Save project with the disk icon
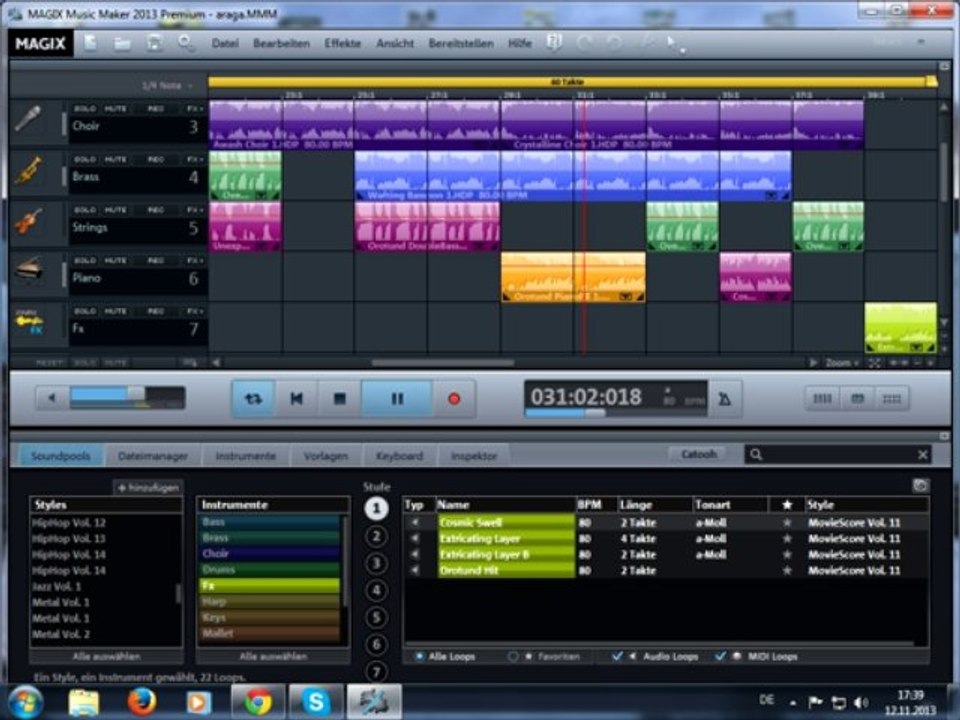Image resolution: width=960 pixels, height=720 pixels. [154, 42]
